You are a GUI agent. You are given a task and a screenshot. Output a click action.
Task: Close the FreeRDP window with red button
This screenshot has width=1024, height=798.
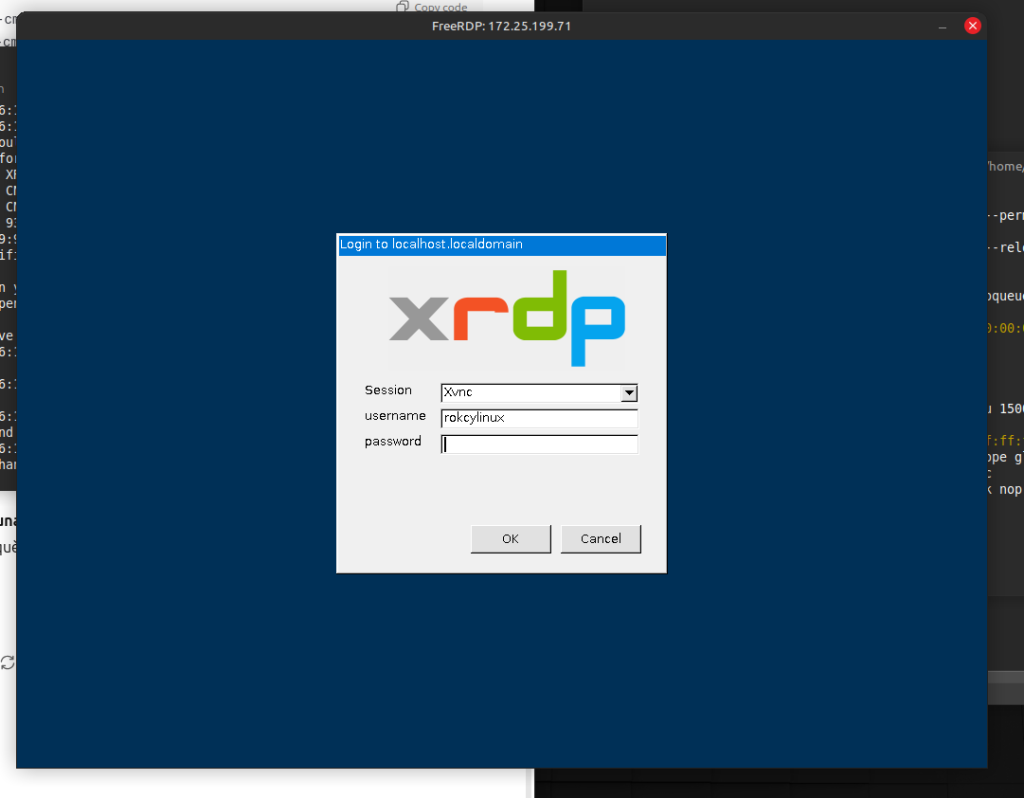point(972,26)
